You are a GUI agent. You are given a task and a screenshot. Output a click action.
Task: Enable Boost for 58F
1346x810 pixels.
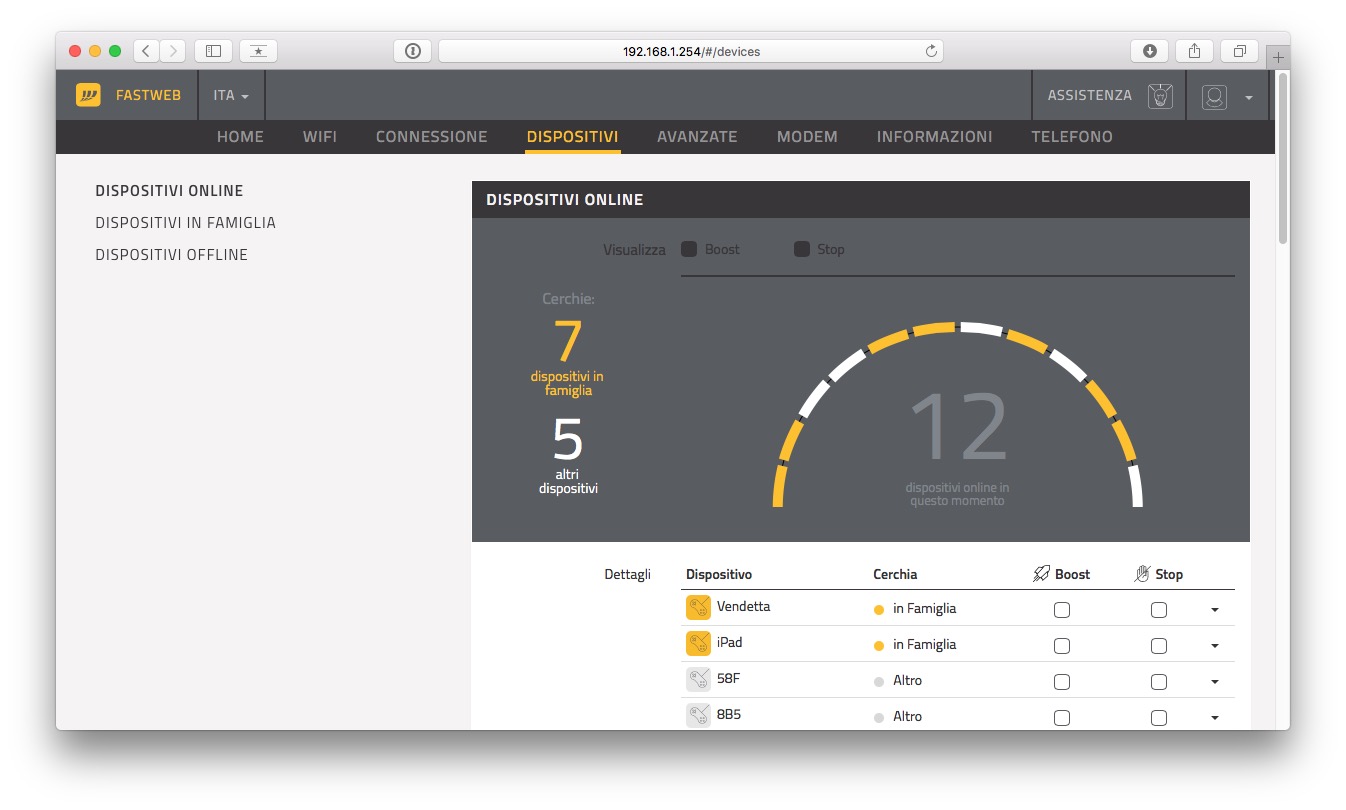(x=1062, y=682)
